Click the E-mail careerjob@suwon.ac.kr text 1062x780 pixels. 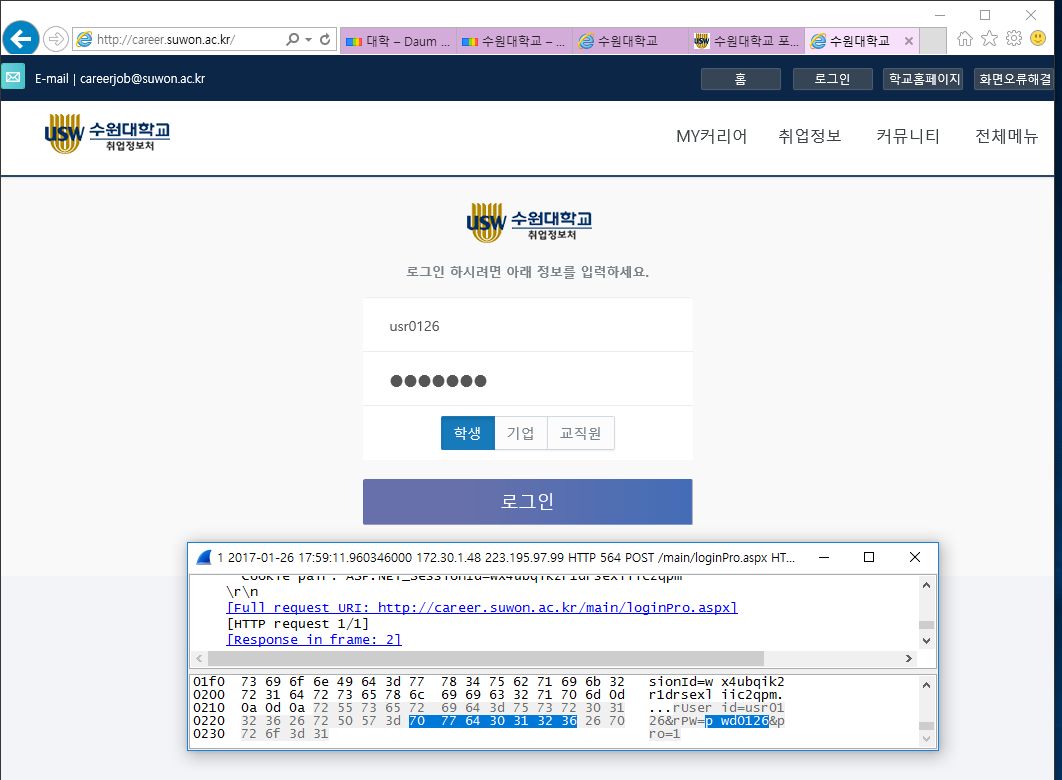[120, 79]
